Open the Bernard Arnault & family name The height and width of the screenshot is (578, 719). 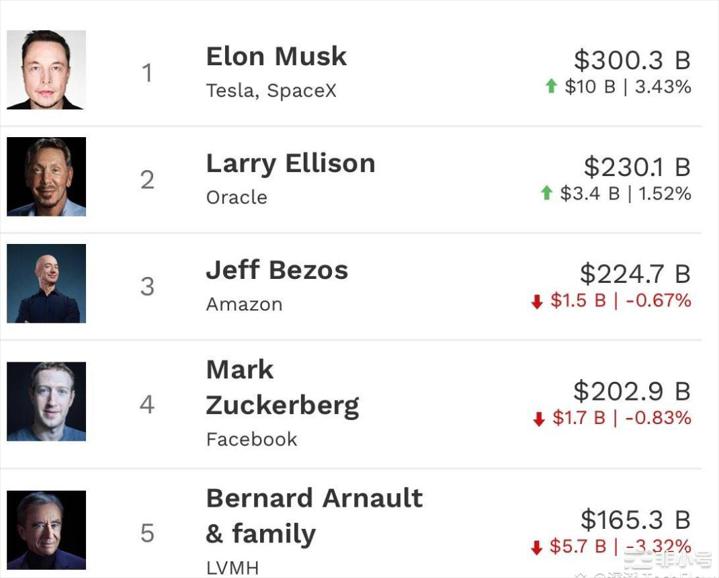[314, 516]
